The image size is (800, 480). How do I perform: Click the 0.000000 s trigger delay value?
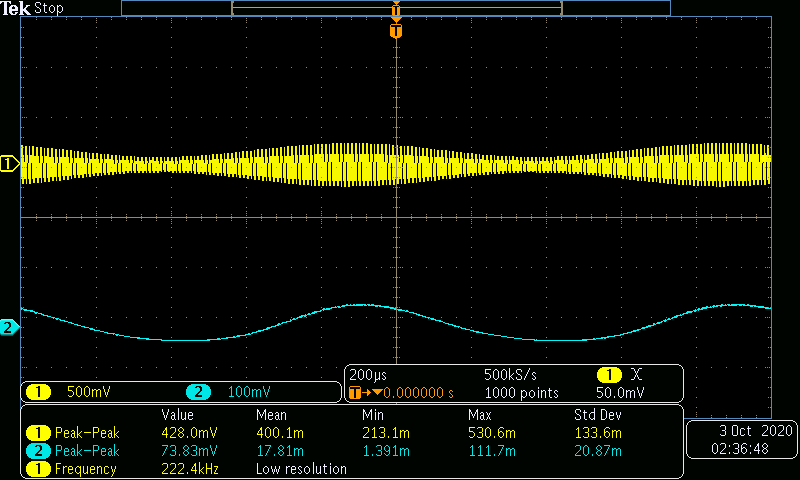[418, 393]
